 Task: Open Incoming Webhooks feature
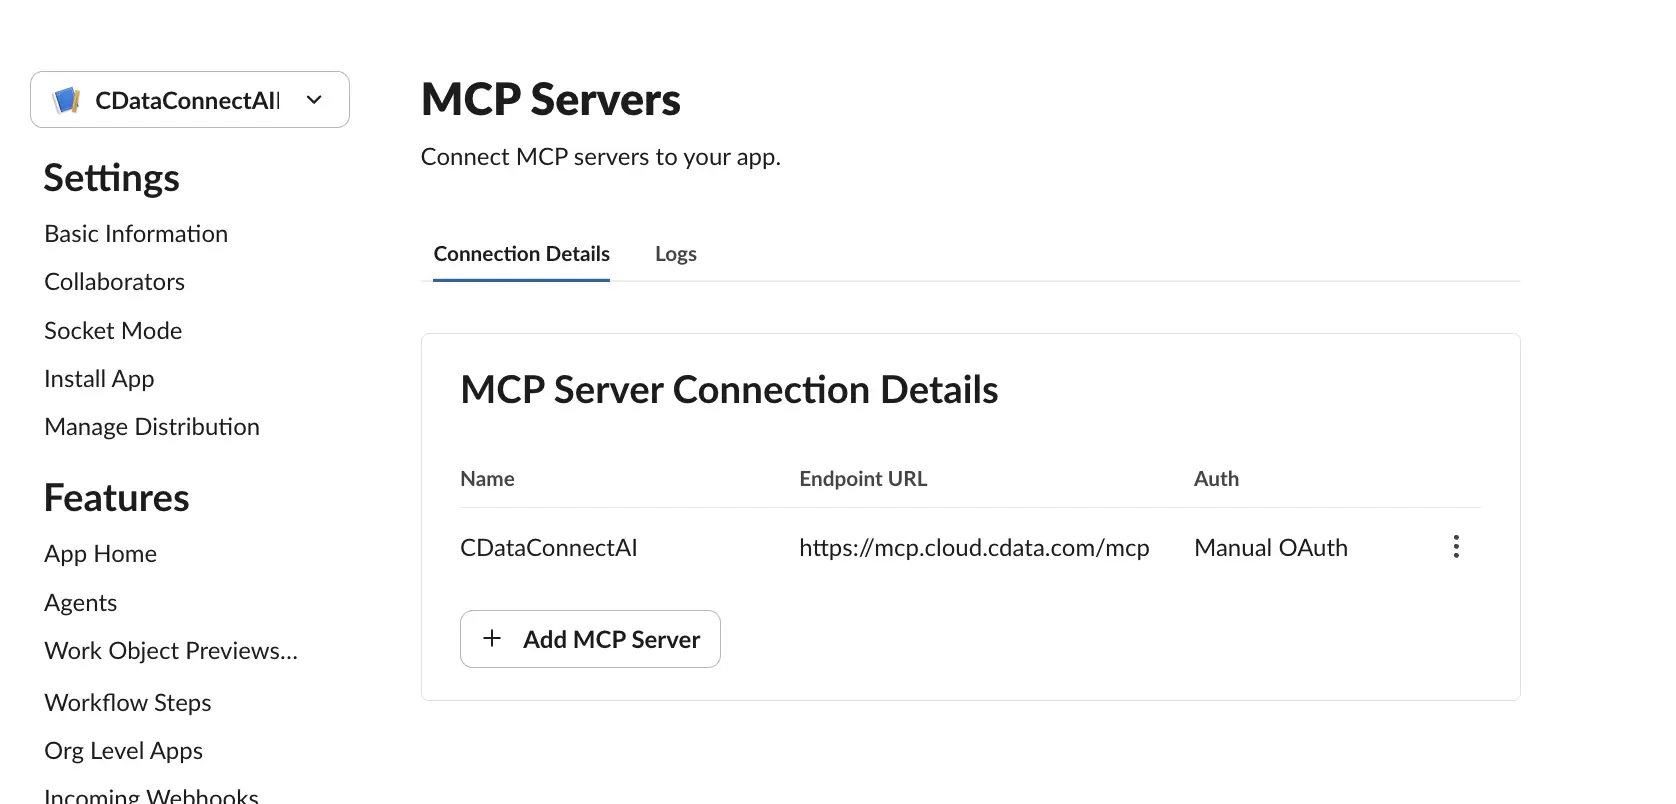point(151,796)
